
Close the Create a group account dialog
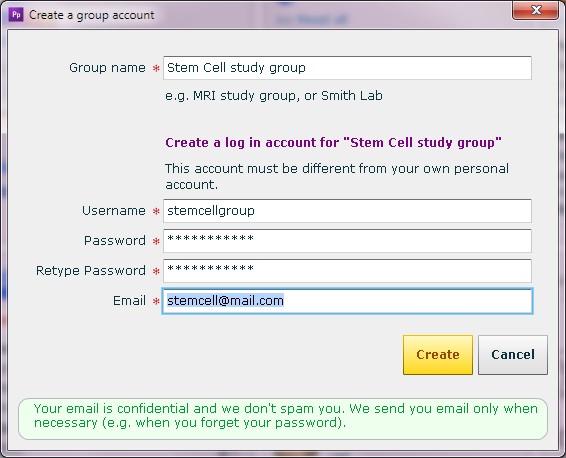(536, 10)
